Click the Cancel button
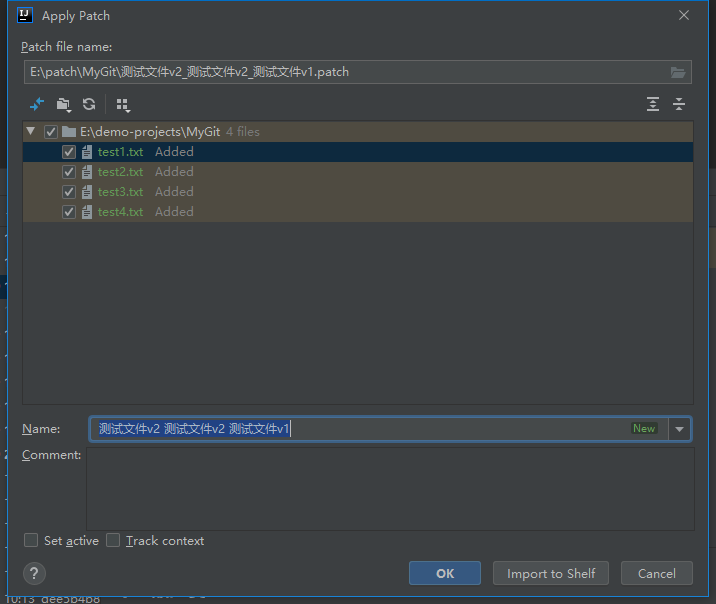716x604 pixels. tap(657, 573)
